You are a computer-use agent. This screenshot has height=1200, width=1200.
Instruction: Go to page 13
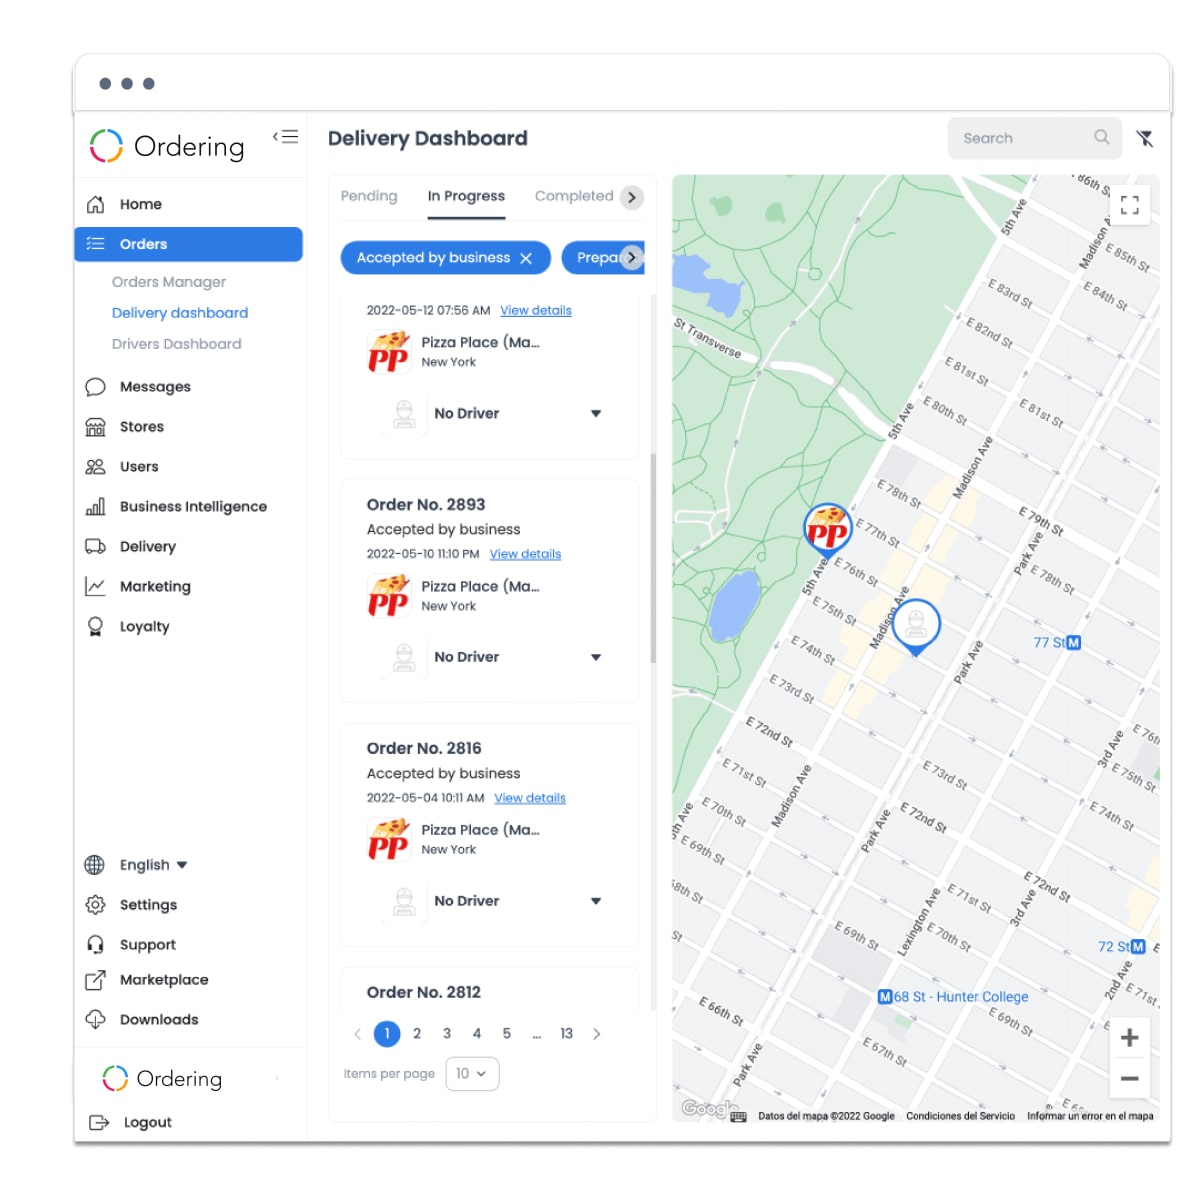tap(567, 1034)
